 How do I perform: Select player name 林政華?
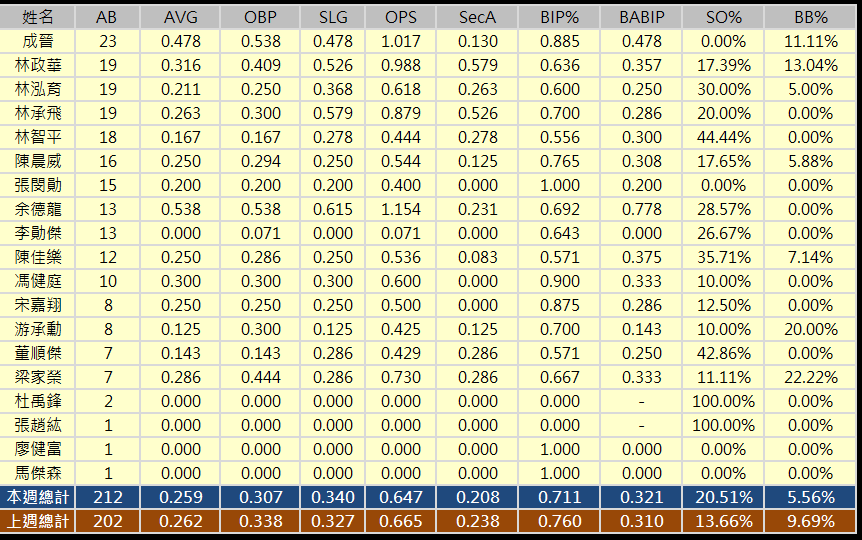[38, 65]
